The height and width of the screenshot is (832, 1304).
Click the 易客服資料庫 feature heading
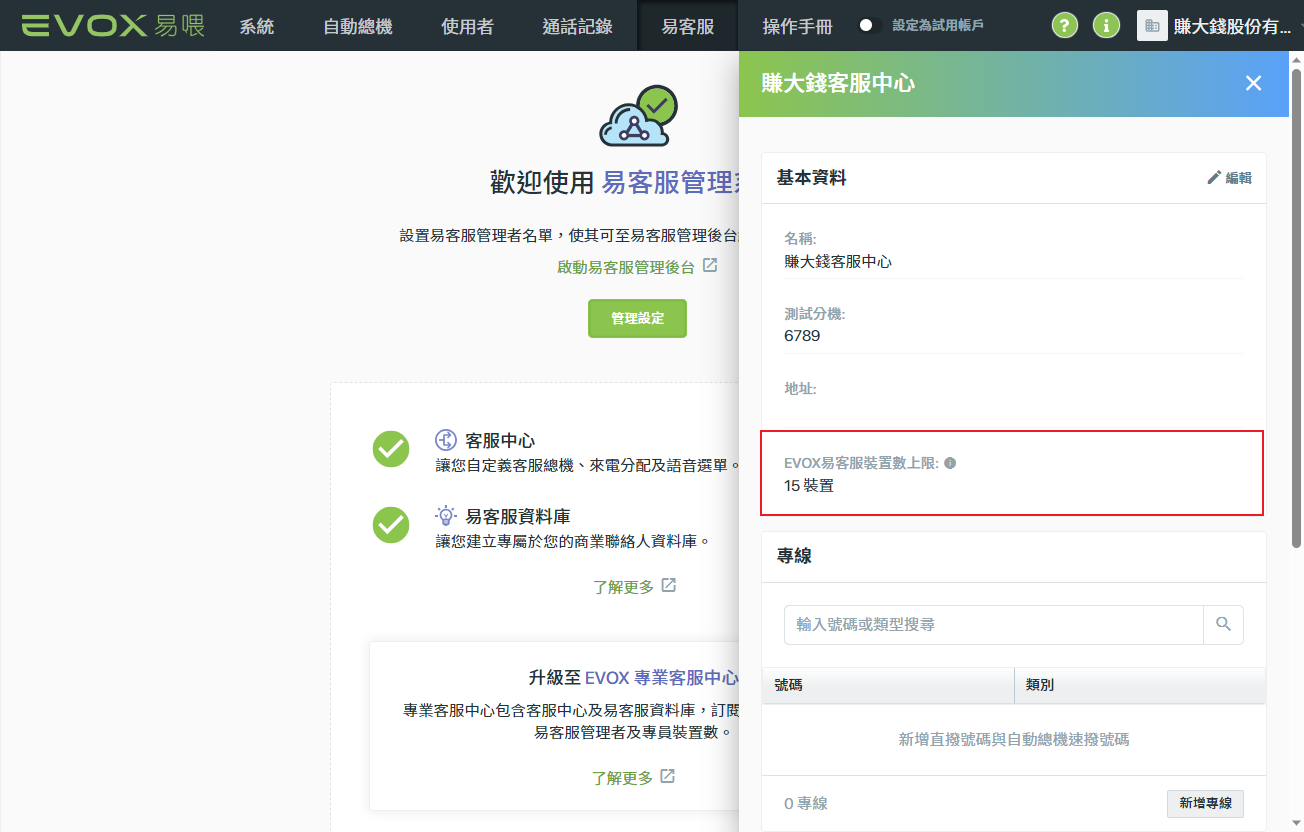518,517
